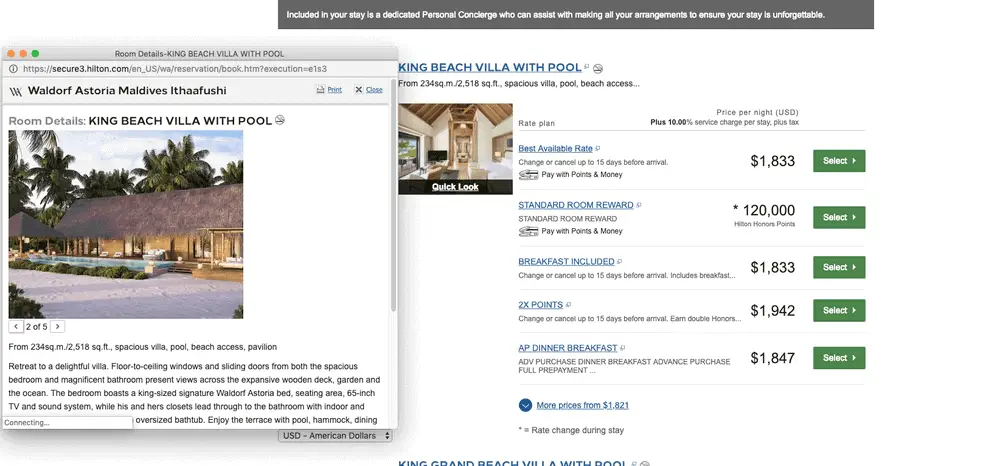Click the site info icon in the popup URL bar
This screenshot has height=466, width=1000.
pos(13,68)
